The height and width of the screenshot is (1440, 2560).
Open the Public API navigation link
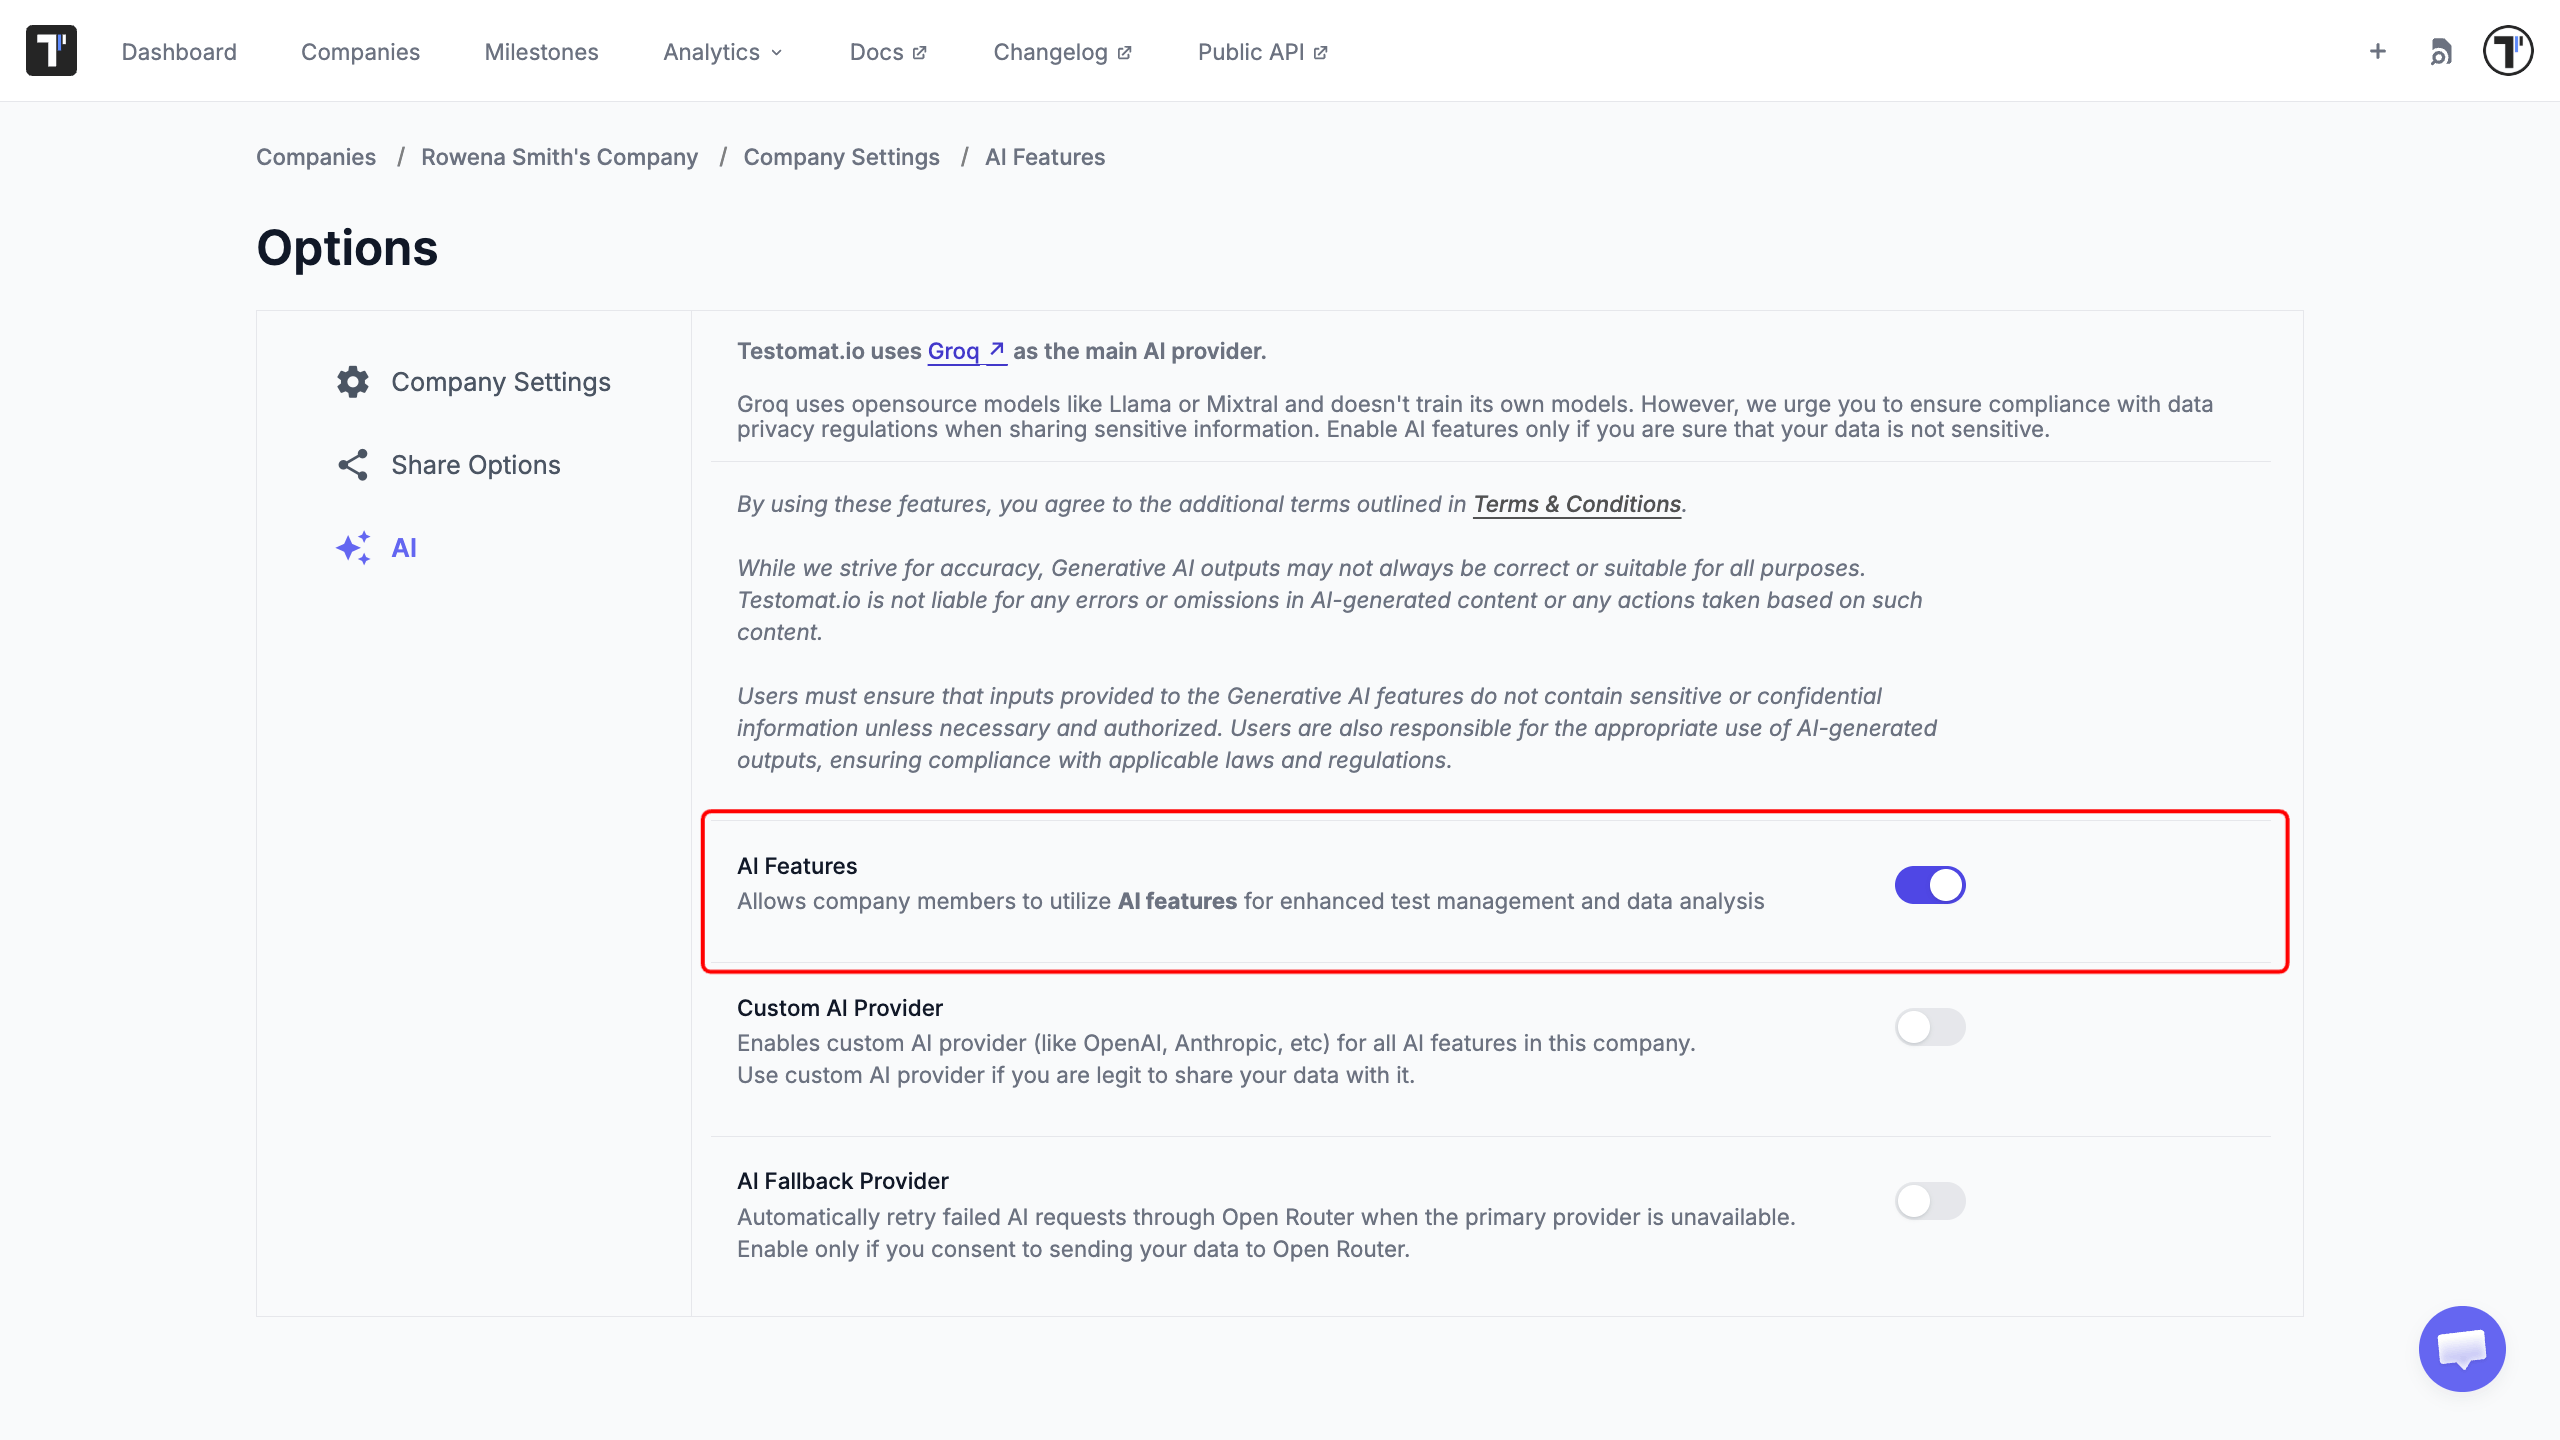pos(1263,52)
